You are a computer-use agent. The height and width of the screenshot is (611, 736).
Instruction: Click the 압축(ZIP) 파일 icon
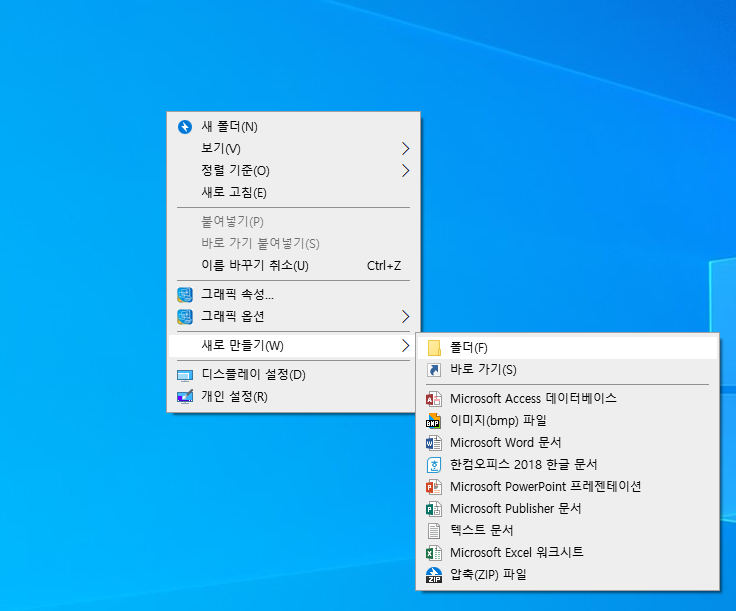click(x=433, y=575)
